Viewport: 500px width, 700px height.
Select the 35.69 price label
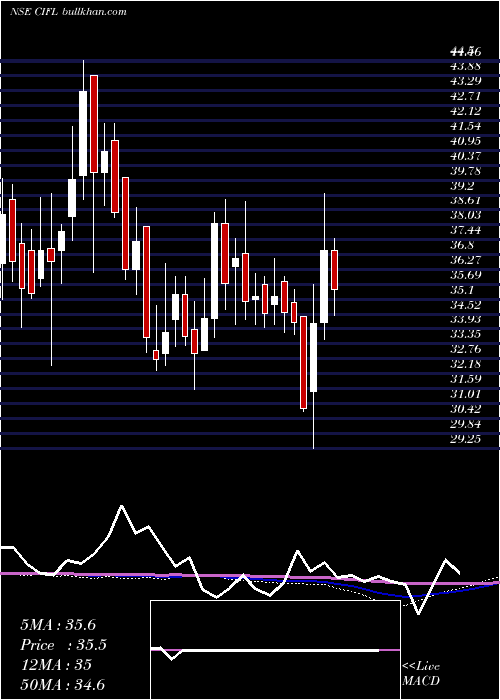point(466,275)
